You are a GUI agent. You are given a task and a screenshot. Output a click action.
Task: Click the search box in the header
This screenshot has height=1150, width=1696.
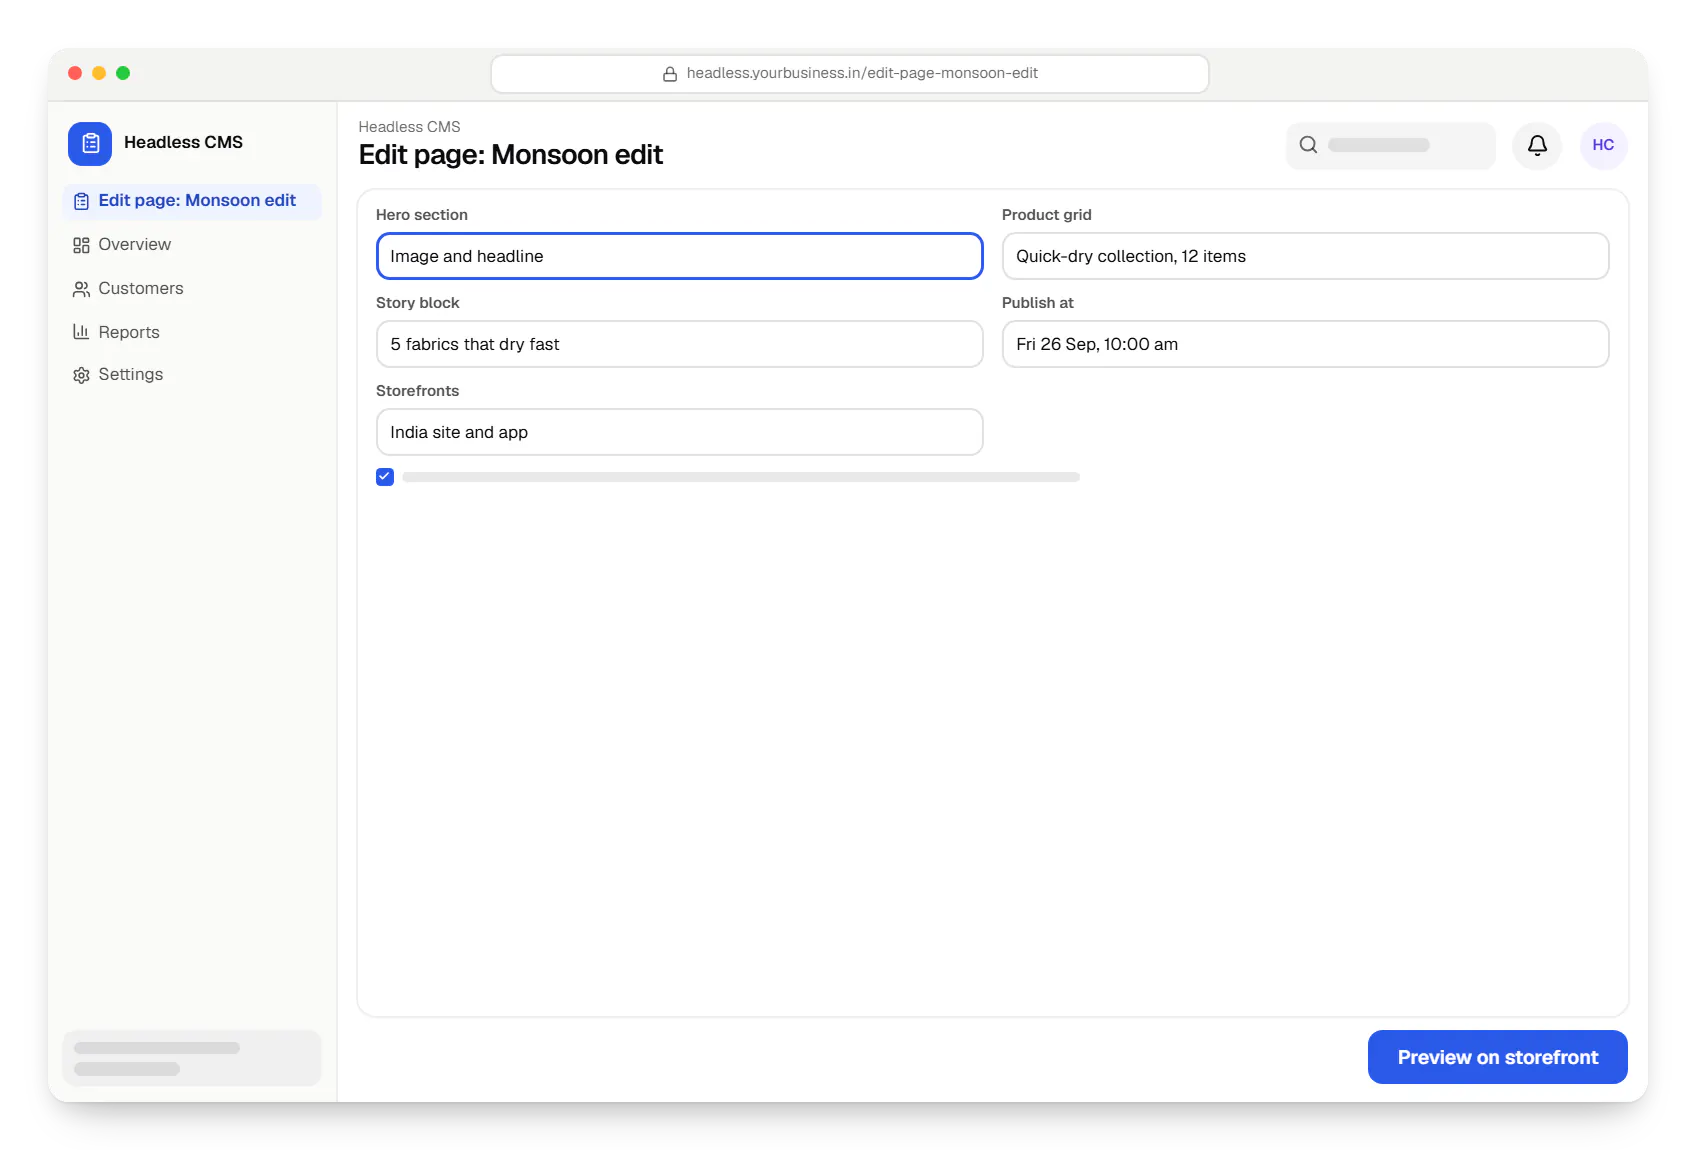(1391, 145)
